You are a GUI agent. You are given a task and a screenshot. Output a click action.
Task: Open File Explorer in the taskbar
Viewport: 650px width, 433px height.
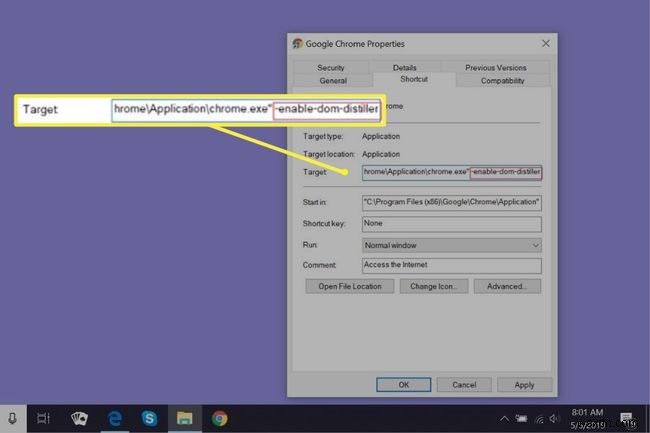coord(184,418)
